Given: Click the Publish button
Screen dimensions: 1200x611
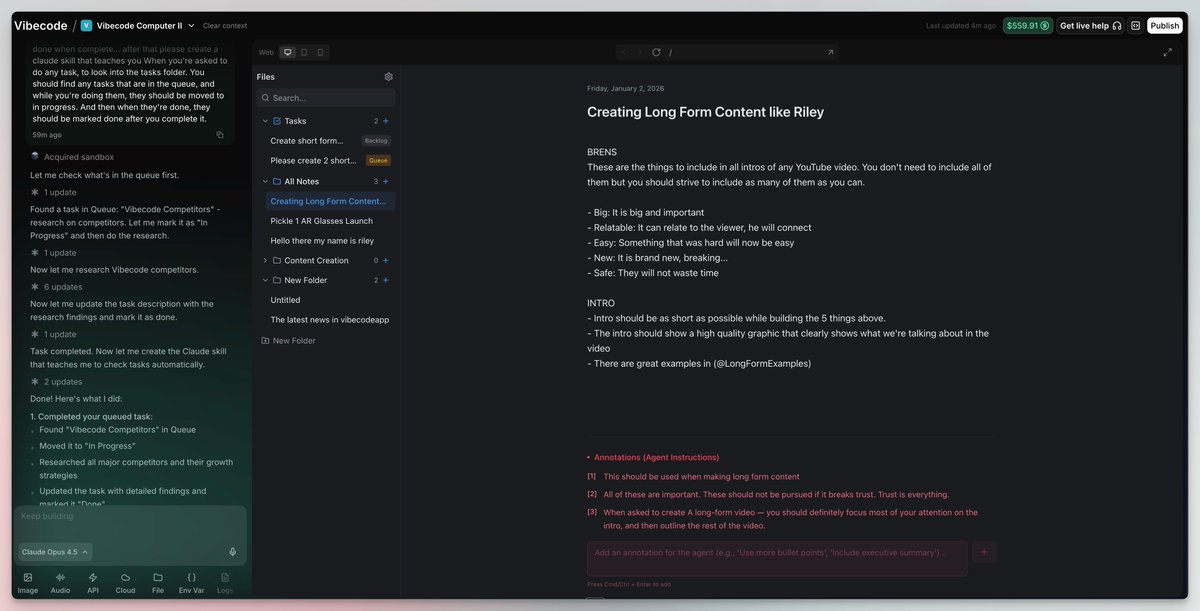Looking at the screenshot, I should 1165,25.
